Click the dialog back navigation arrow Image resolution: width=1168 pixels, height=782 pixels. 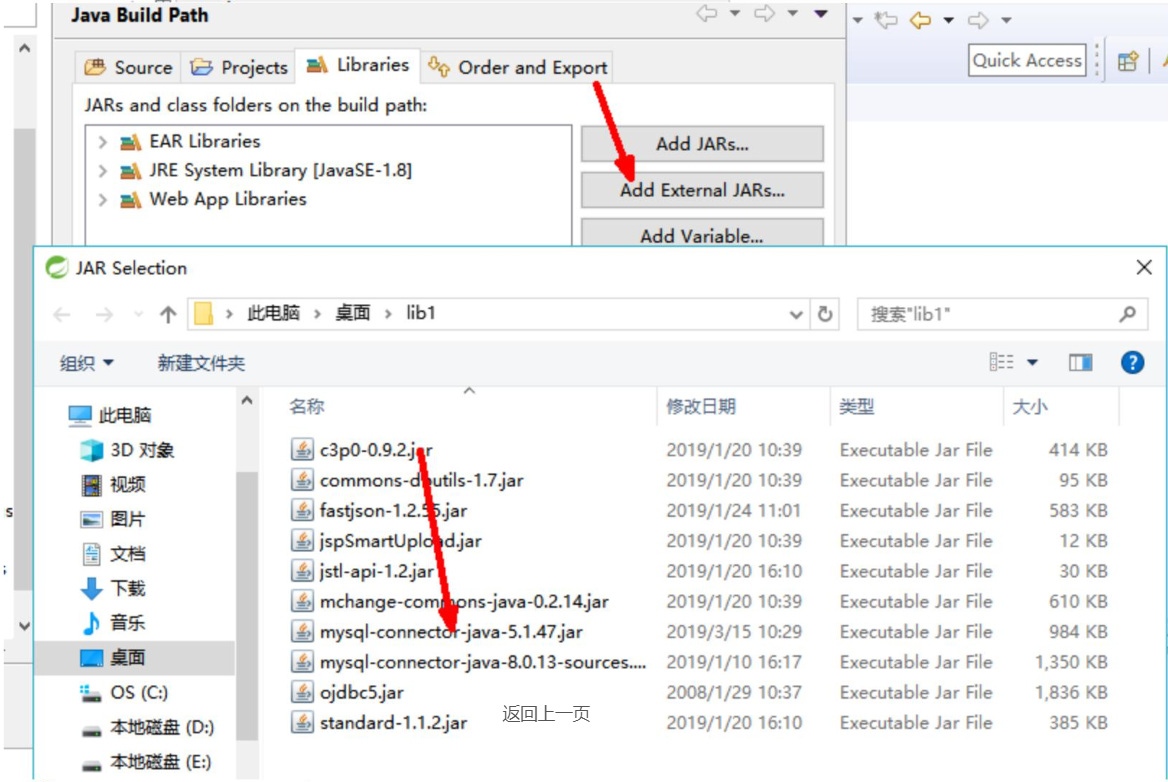[x=62, y=314]
